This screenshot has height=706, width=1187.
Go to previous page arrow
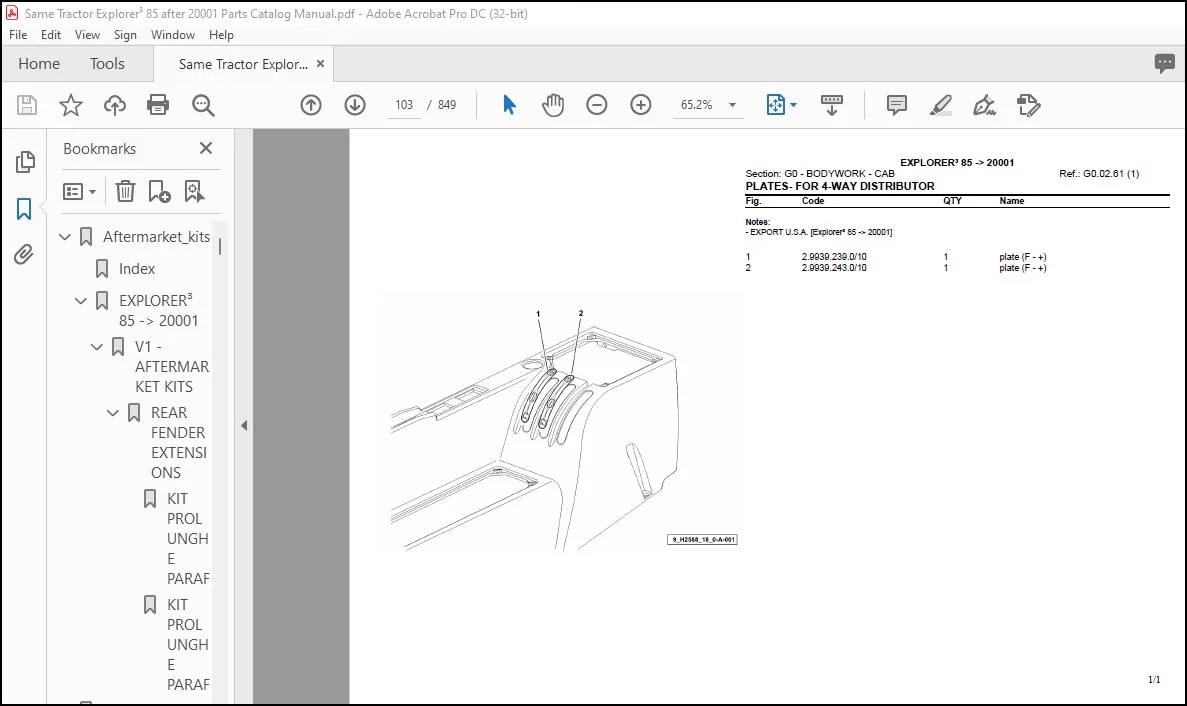[x=310, y=105]
